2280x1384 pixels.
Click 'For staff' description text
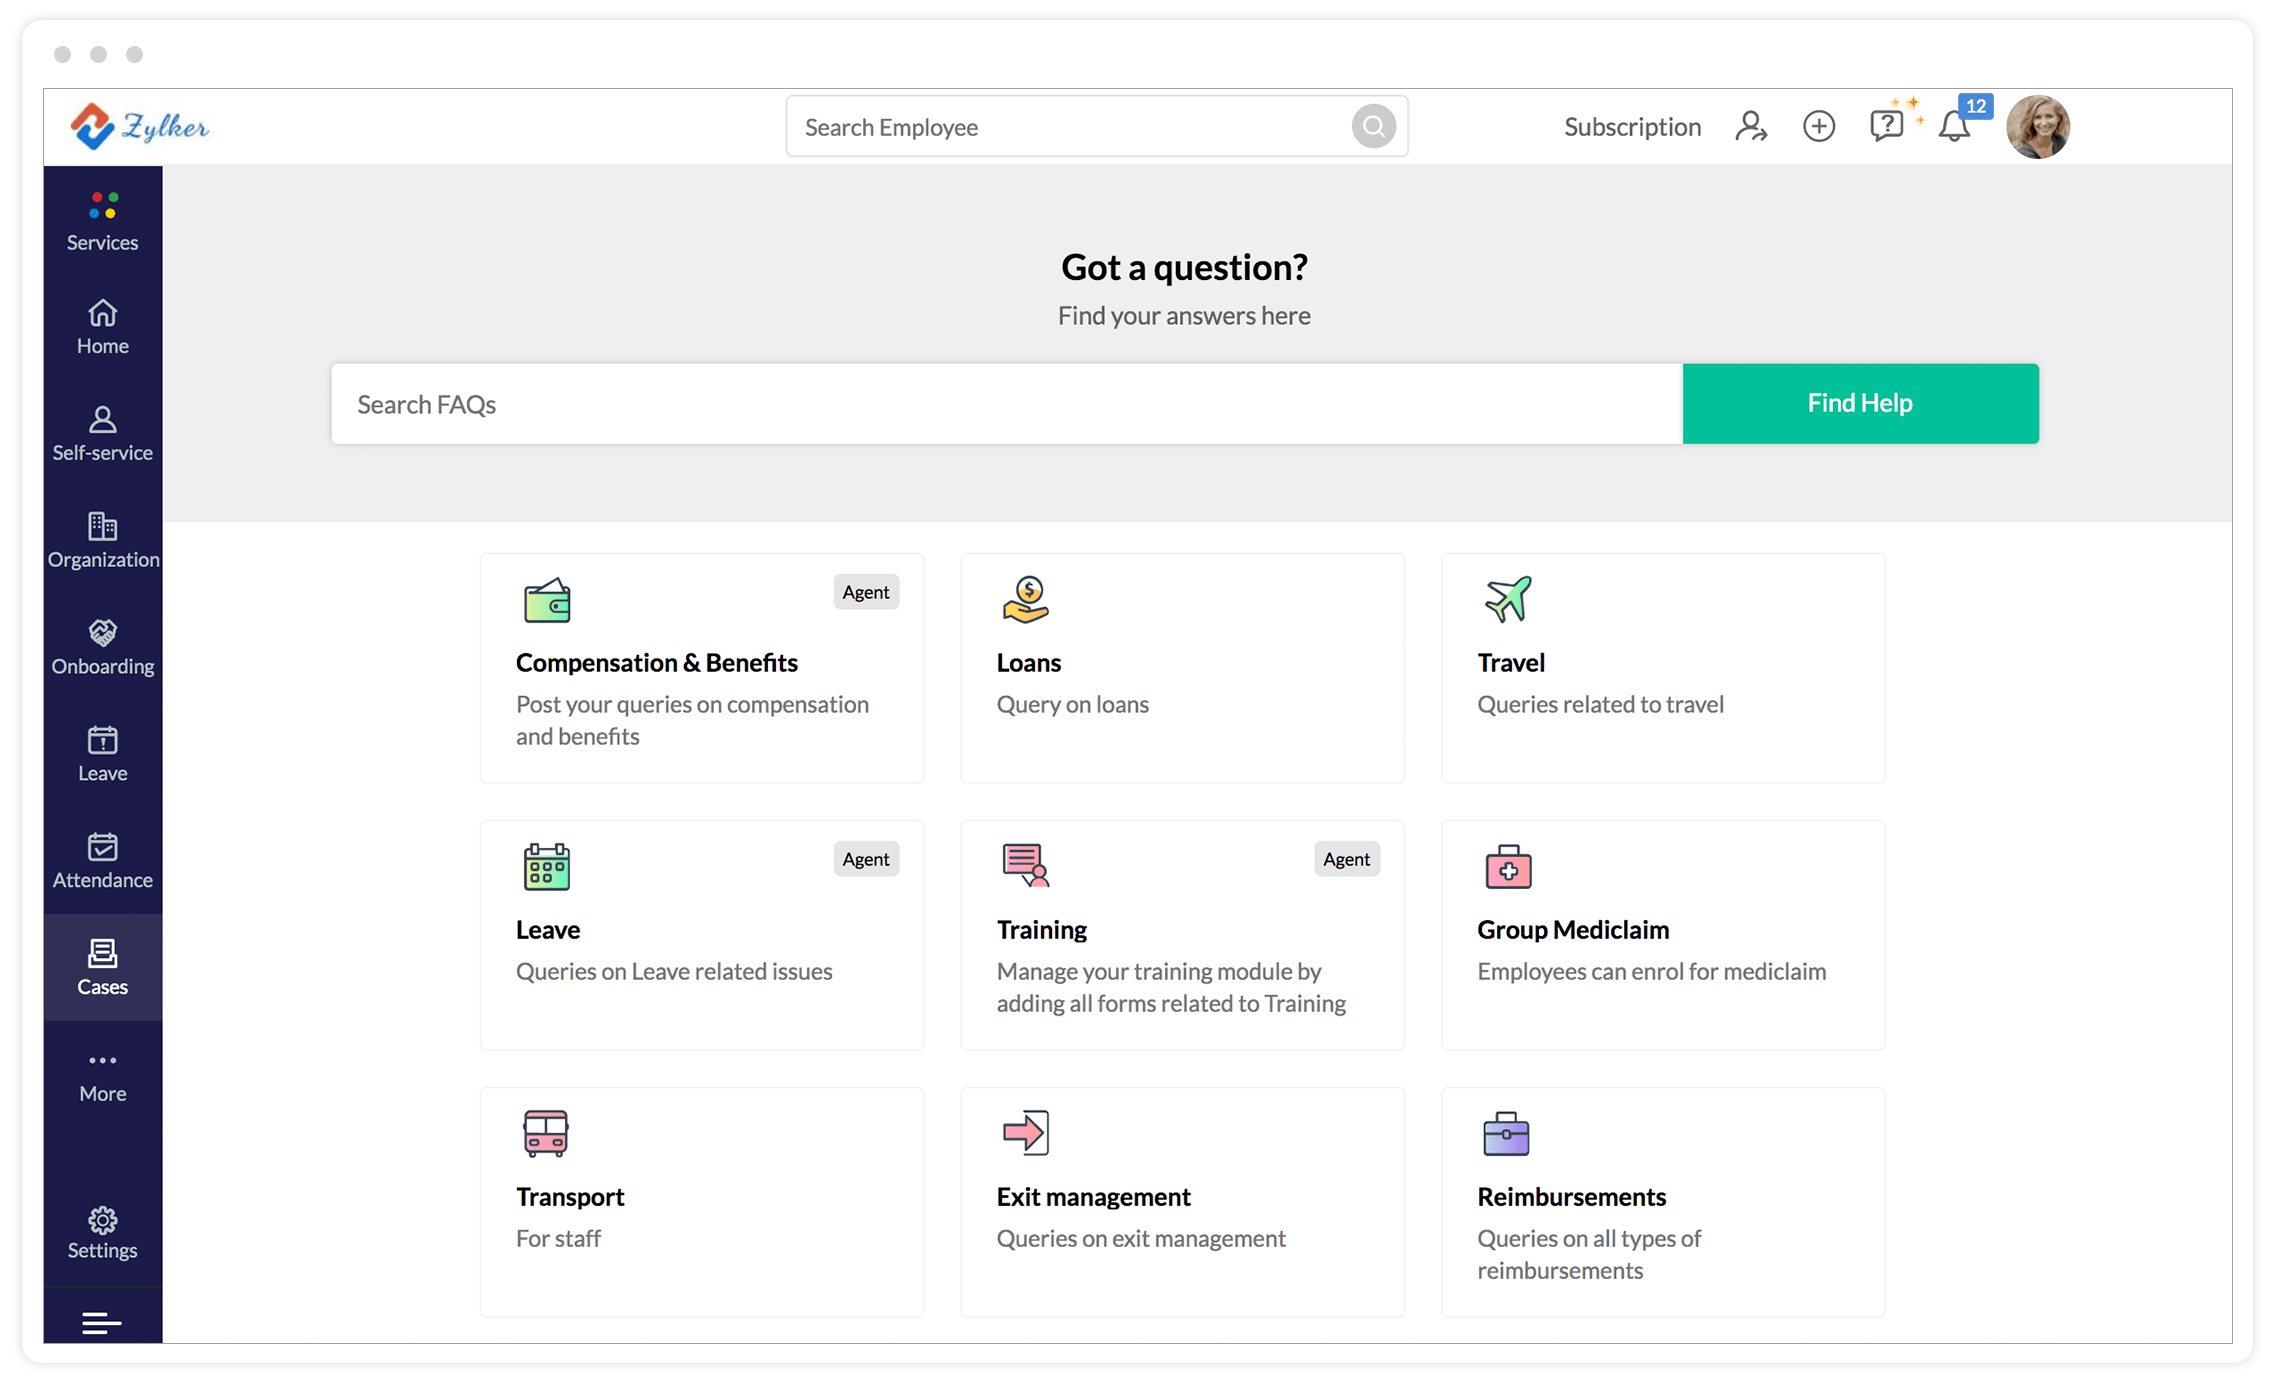(x=558, y=1238)
